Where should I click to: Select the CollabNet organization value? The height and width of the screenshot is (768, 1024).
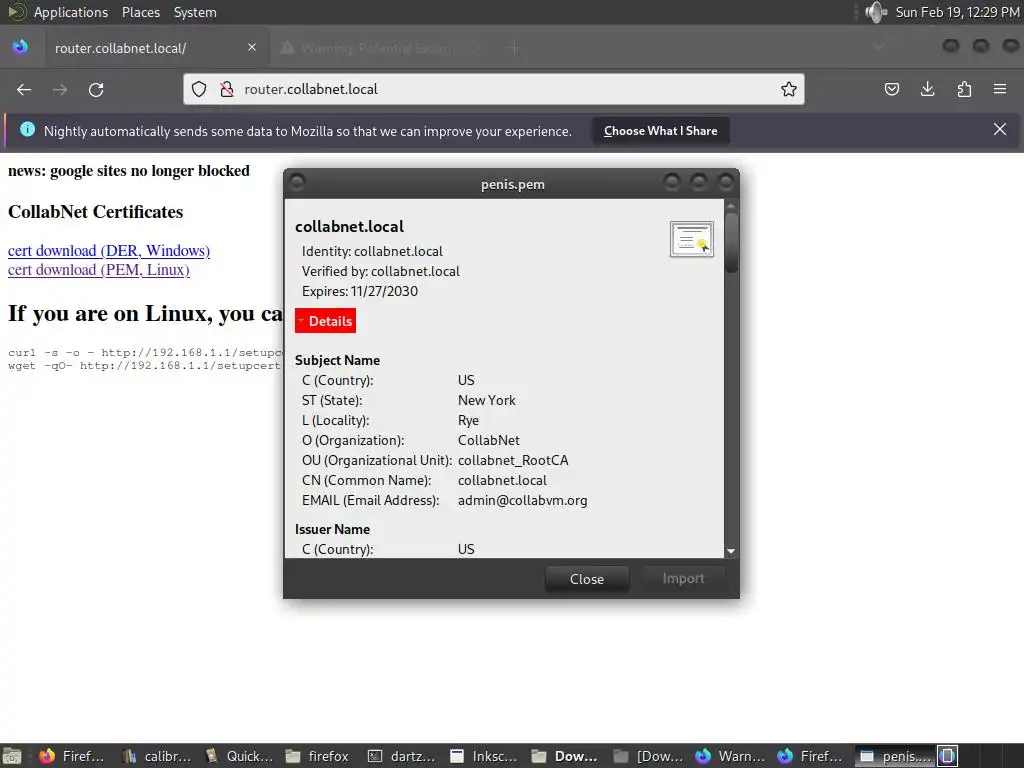pyautogui.click(x=488, y=440)
